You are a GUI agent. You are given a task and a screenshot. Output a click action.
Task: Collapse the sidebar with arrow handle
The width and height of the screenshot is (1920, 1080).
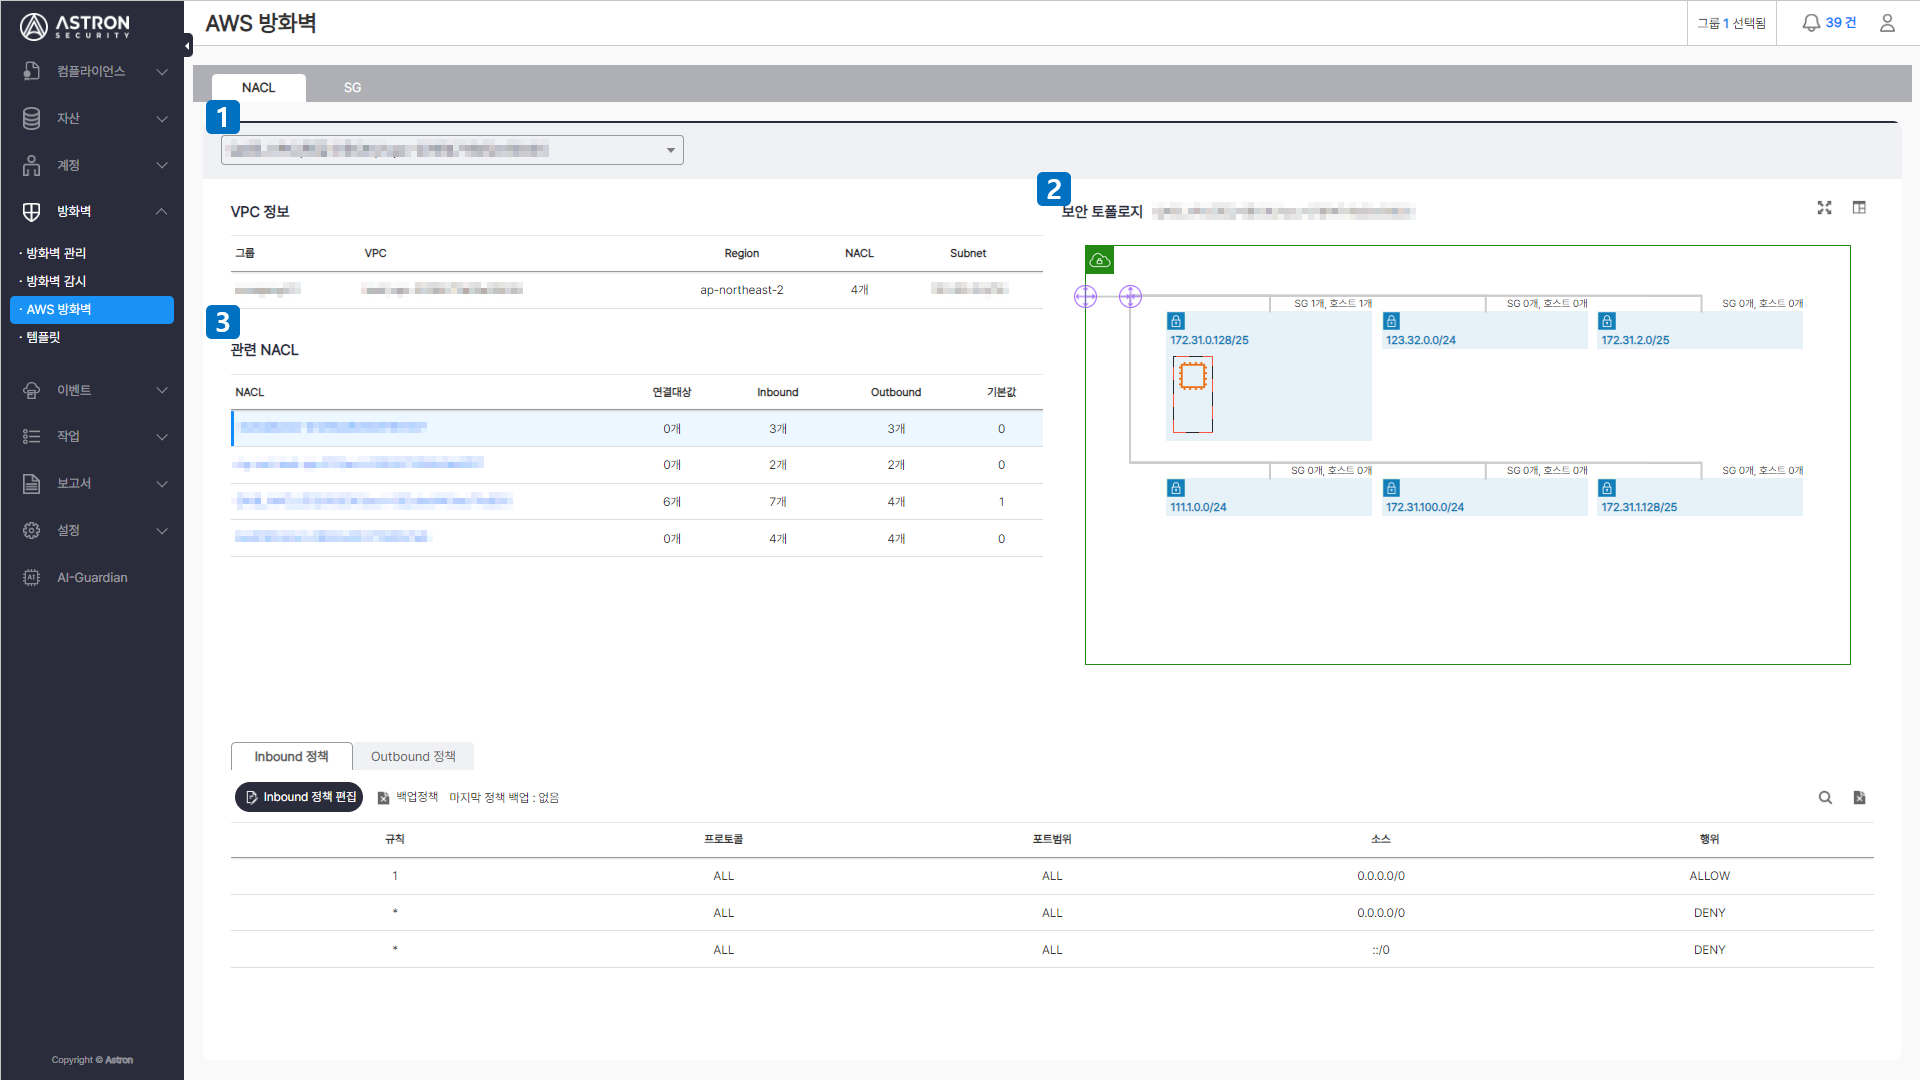coord(188,45)
